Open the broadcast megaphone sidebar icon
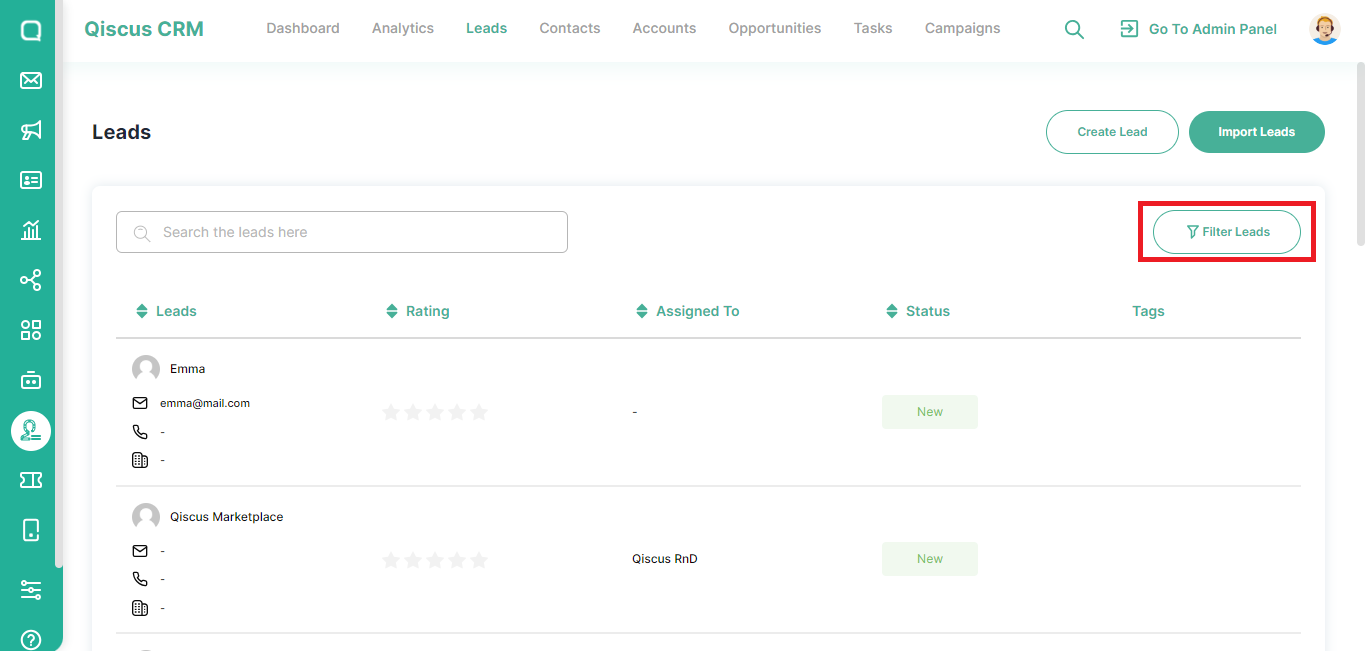 pyautogui.click(x=31, y=130)
